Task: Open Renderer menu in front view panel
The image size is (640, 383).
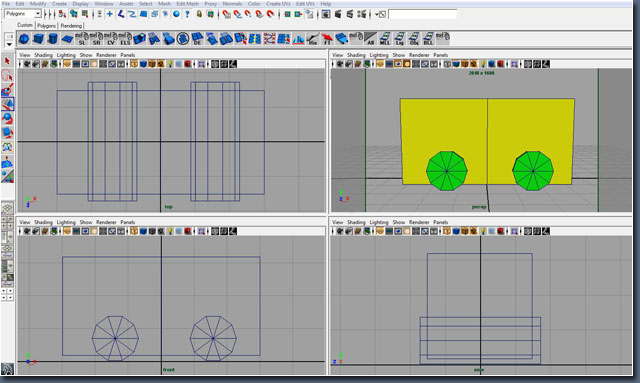Action: tap(106, 222)
